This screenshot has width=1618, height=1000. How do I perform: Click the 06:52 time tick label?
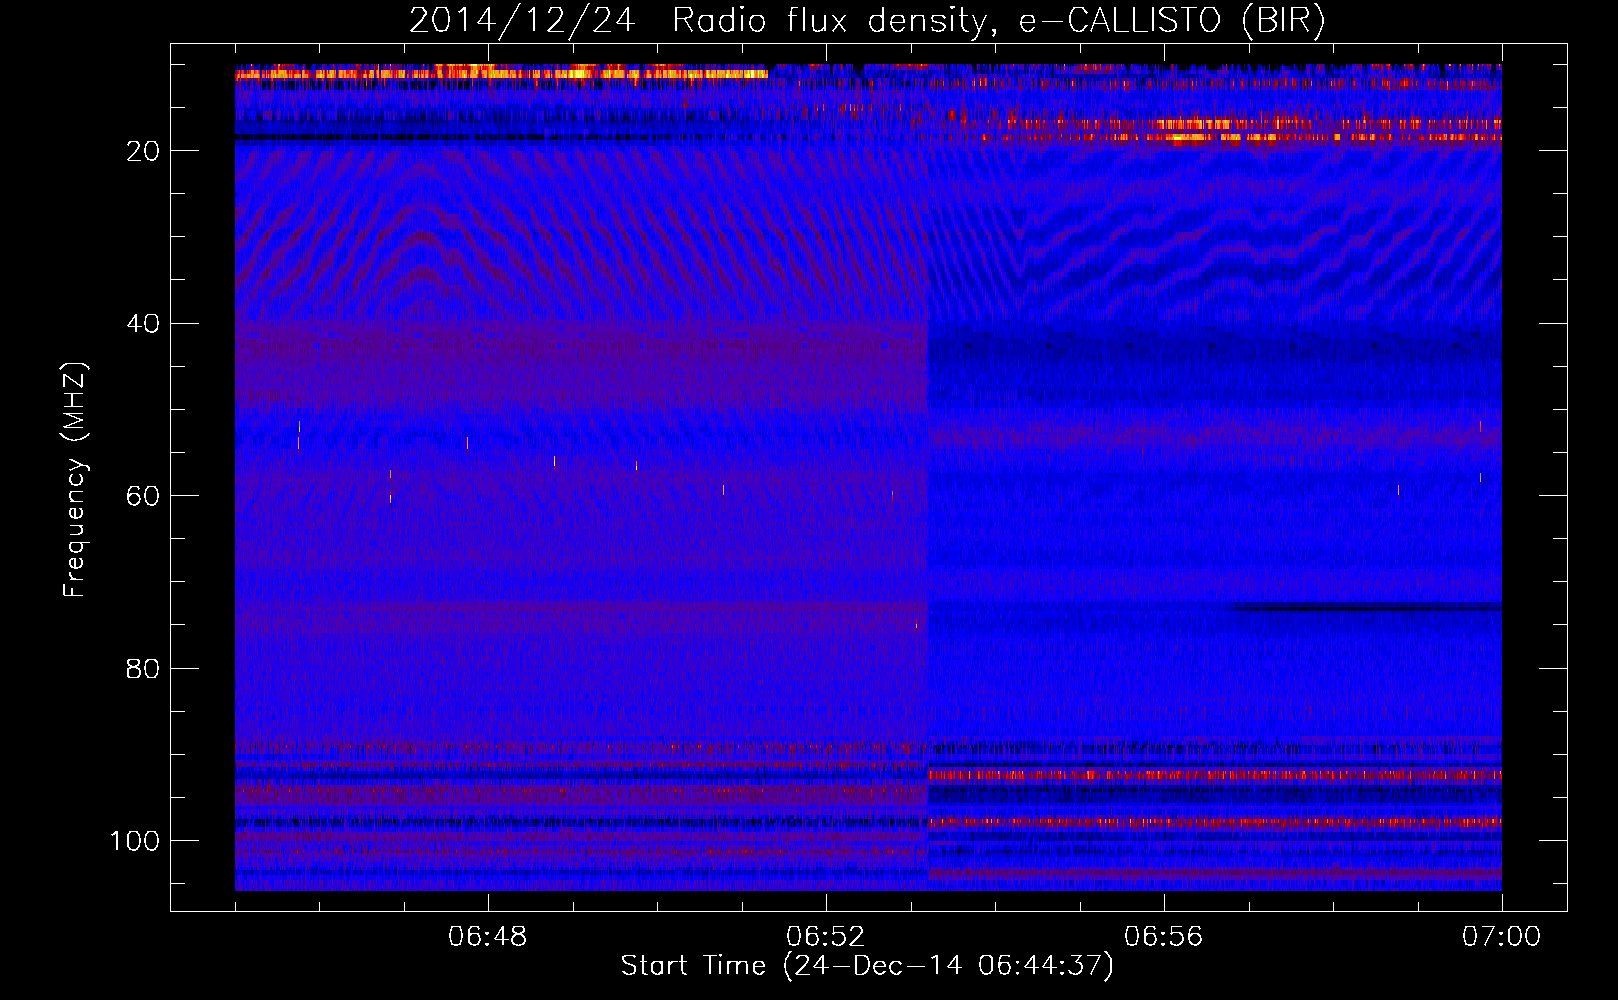coord(826,937)
